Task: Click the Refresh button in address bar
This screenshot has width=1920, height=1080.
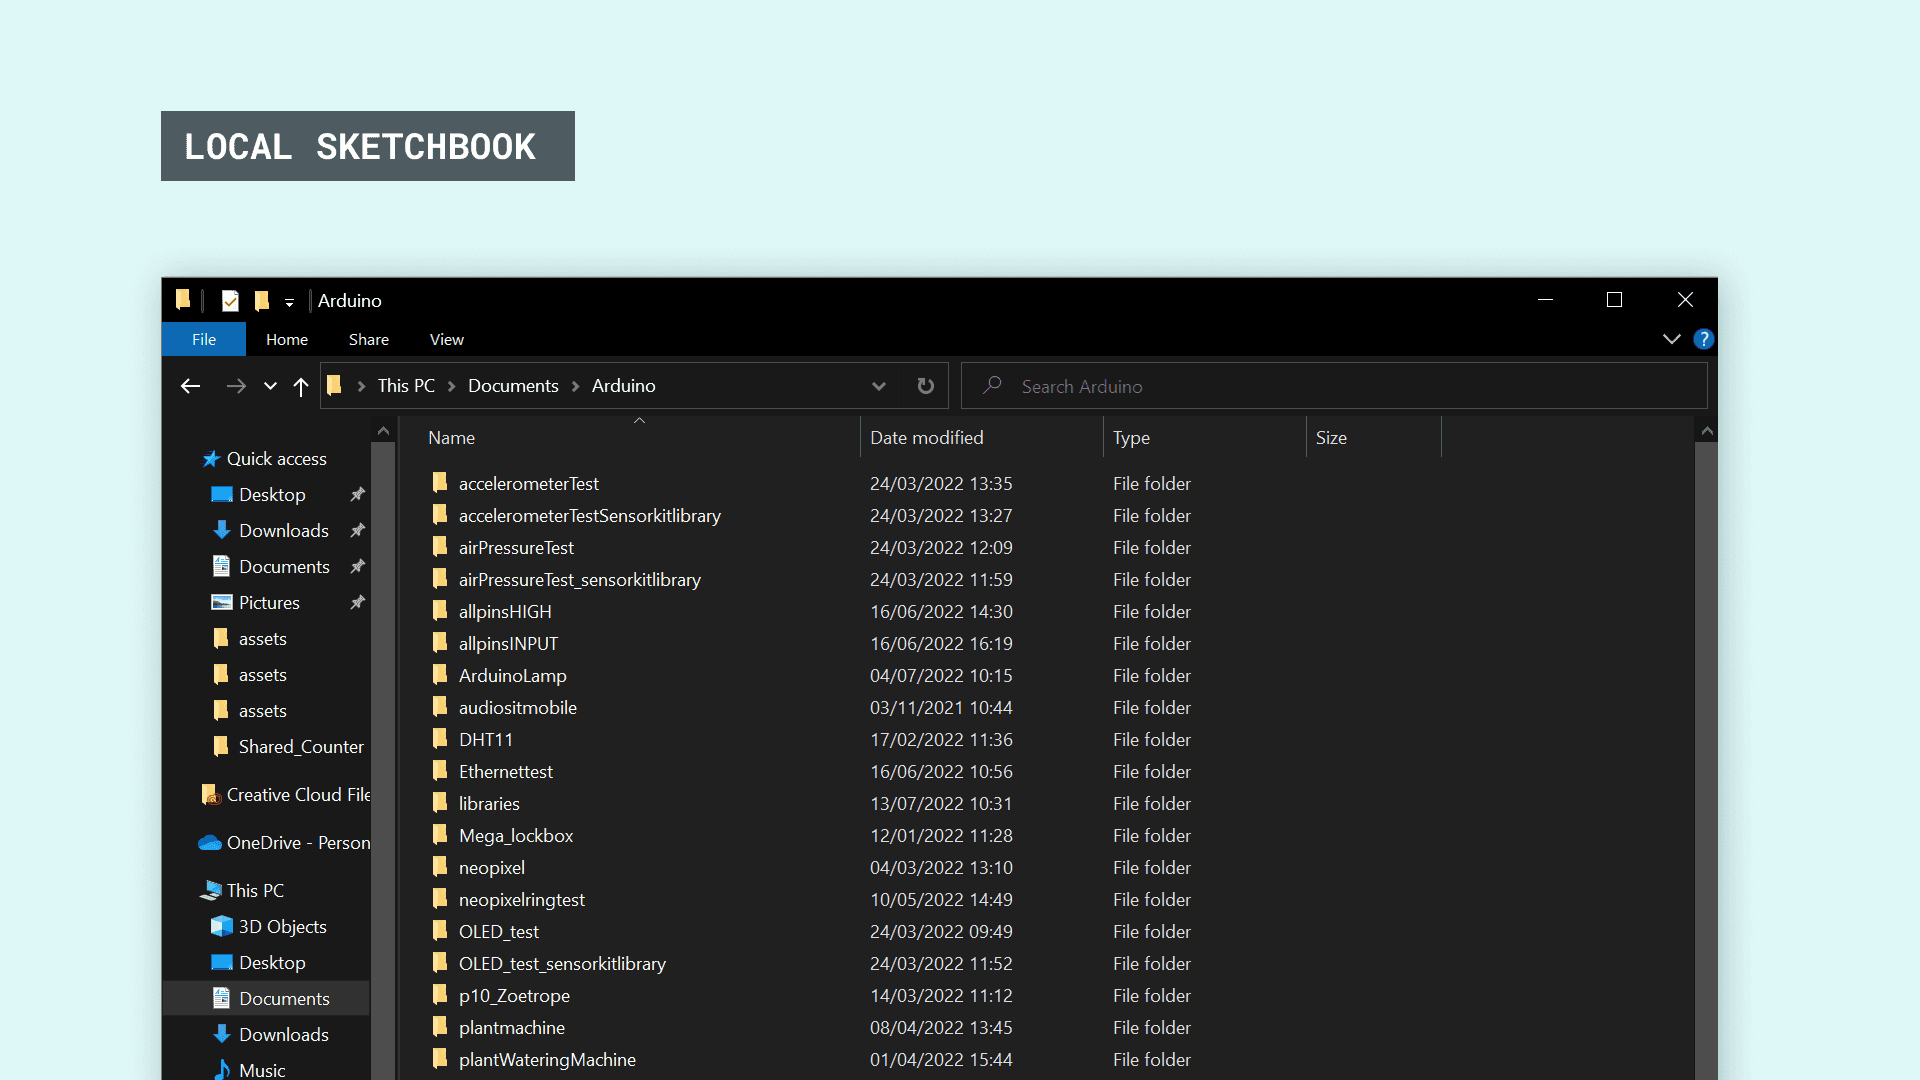Action: [926, 386]
